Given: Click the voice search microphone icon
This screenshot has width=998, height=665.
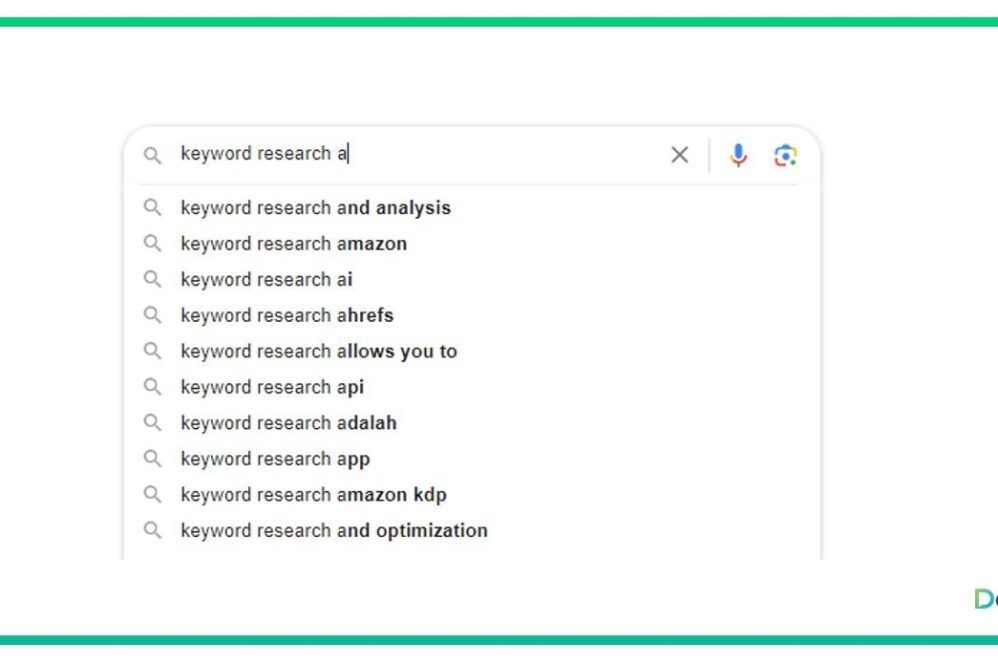Looking at the screenshot, I should click(738, 155).
